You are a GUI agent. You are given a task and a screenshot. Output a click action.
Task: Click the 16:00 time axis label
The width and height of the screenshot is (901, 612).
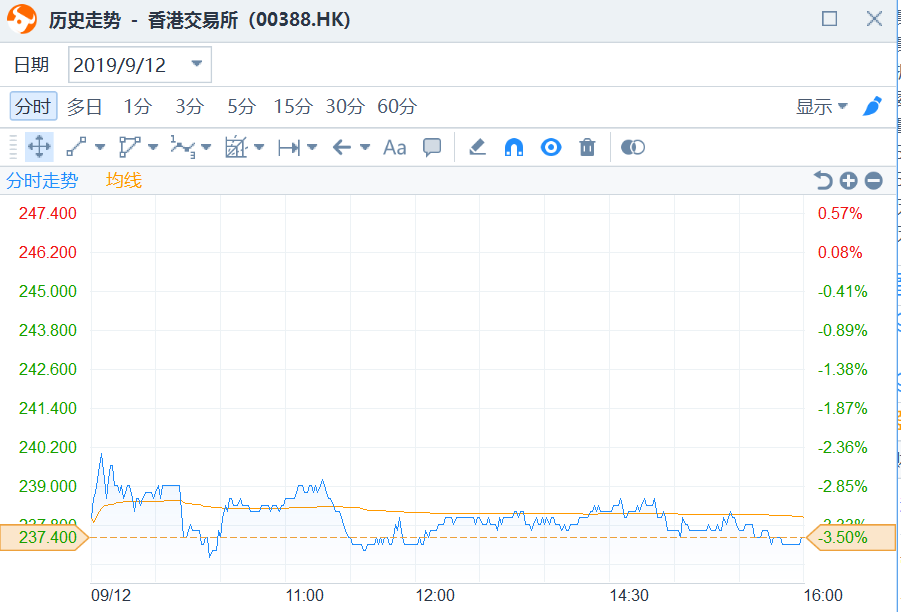coord(823,595)
